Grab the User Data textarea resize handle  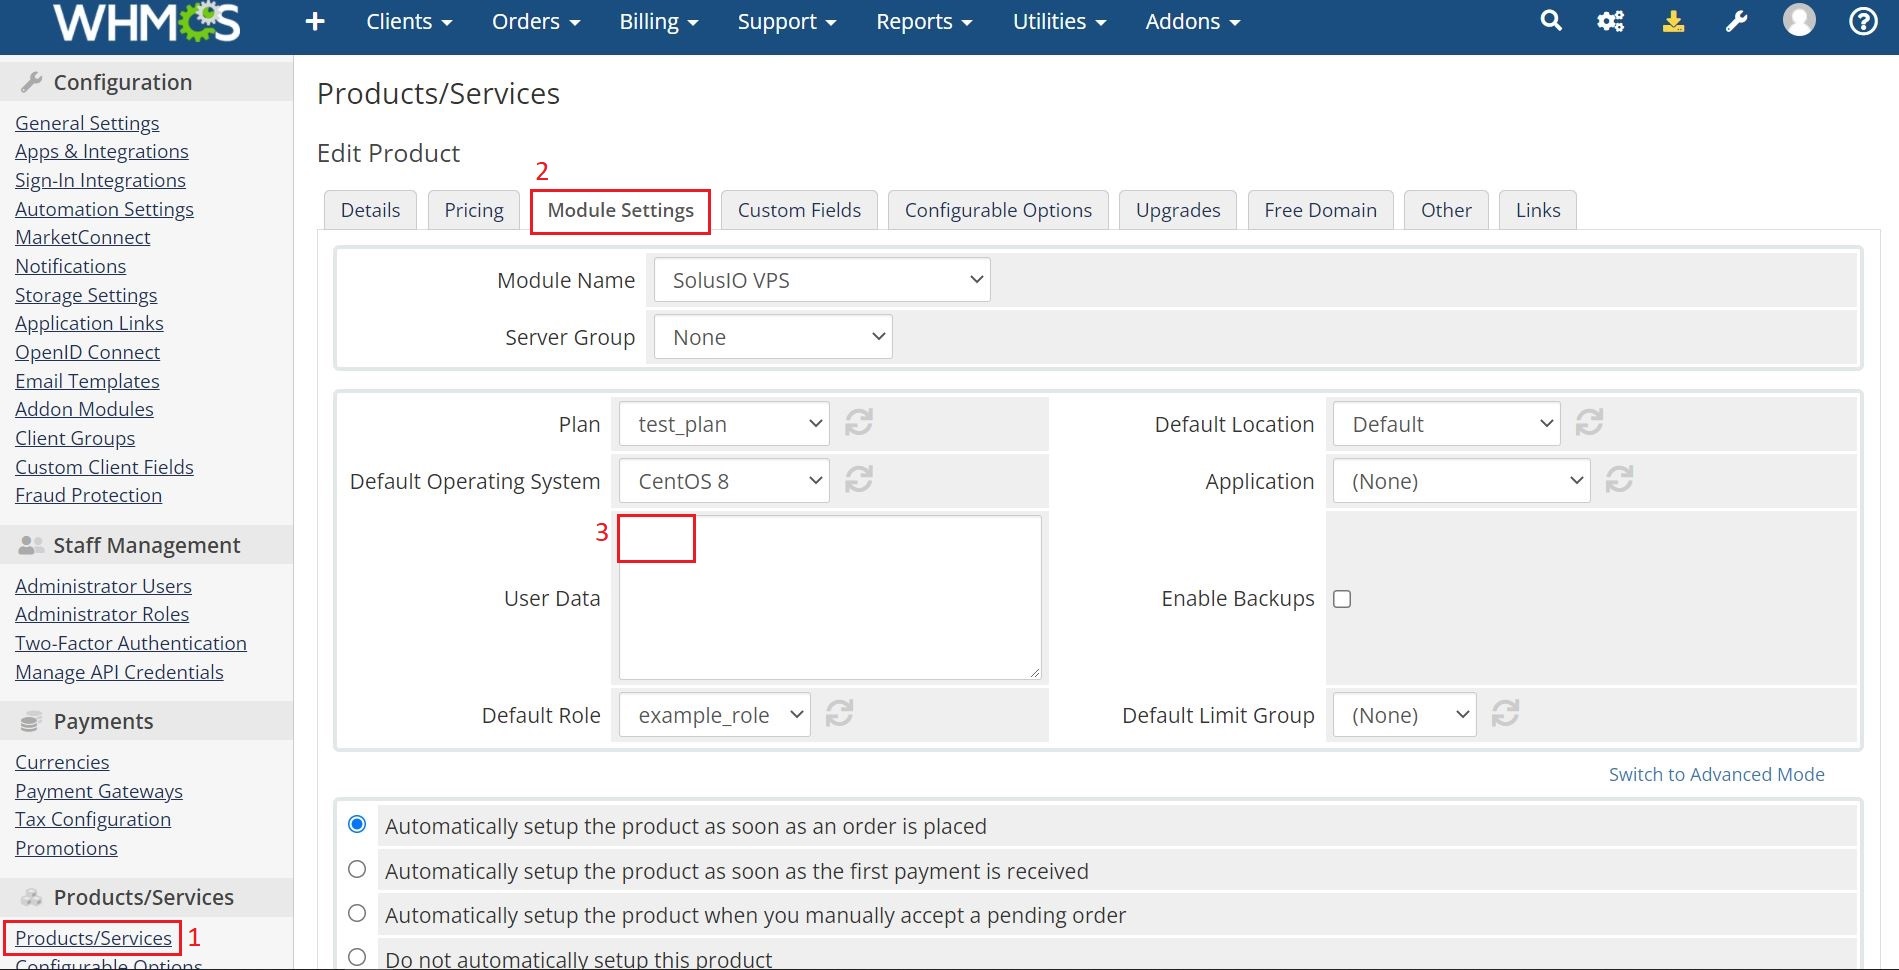1034,673
